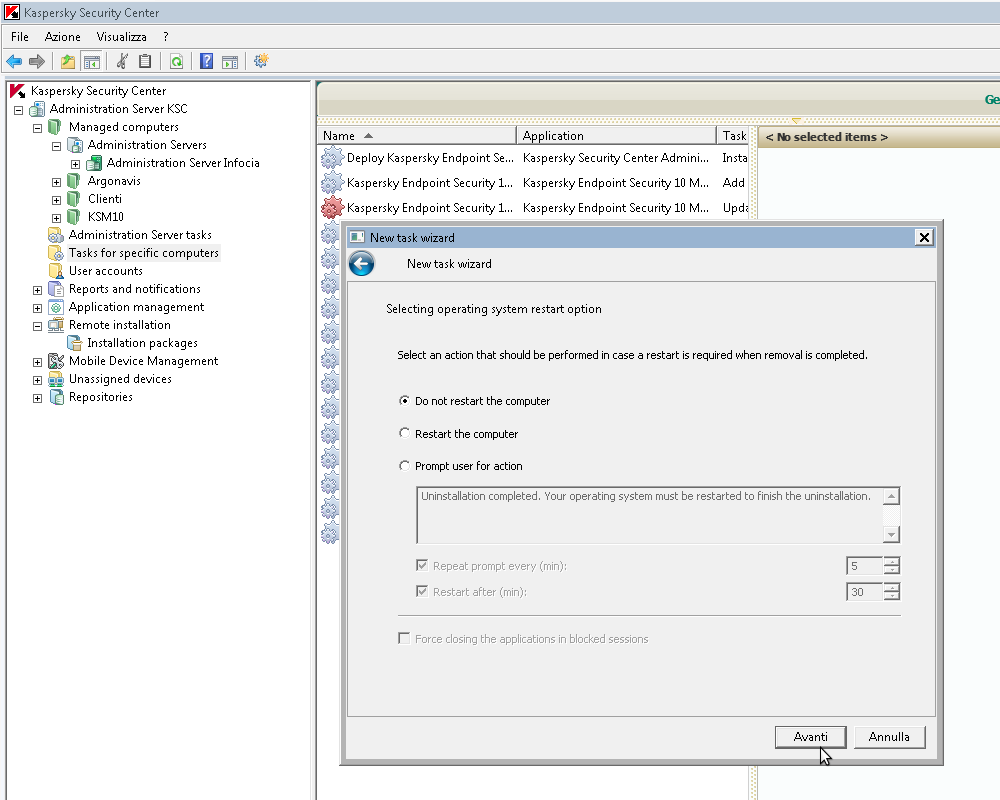Refresh the view with the green arrow icon
This screenshot has height=800, width=1000.
tap(177, 61)
